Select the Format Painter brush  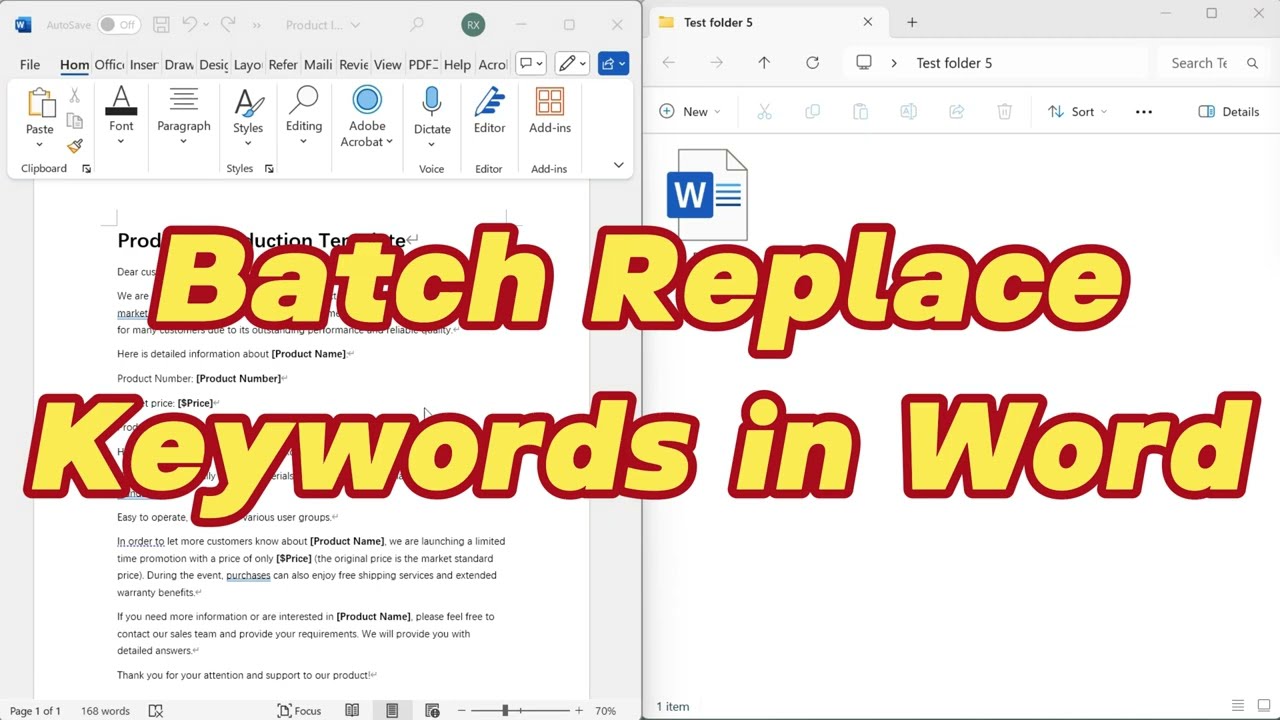coord(74,146)
